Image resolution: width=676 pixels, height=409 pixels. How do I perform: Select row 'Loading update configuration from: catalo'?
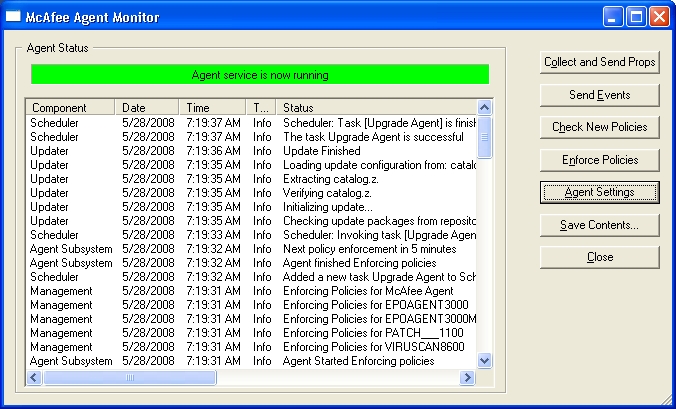[251, 165]
